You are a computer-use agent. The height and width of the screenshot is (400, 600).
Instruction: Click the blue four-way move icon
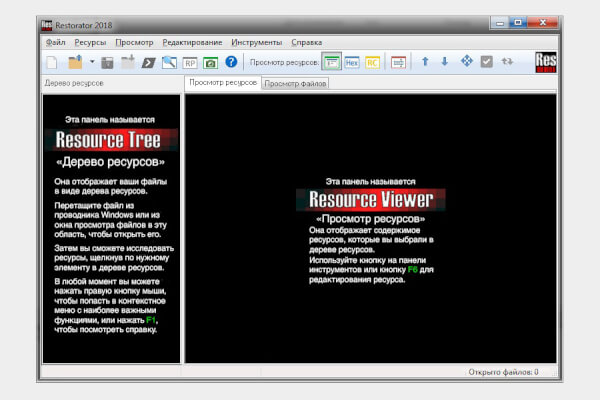[x=466, y=61]
